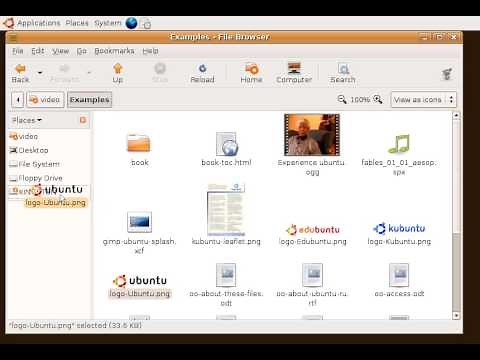Select the oo-about-these-files.odt document icon
The width and height of the screenshot is (480, 360).
pos(226,275)
